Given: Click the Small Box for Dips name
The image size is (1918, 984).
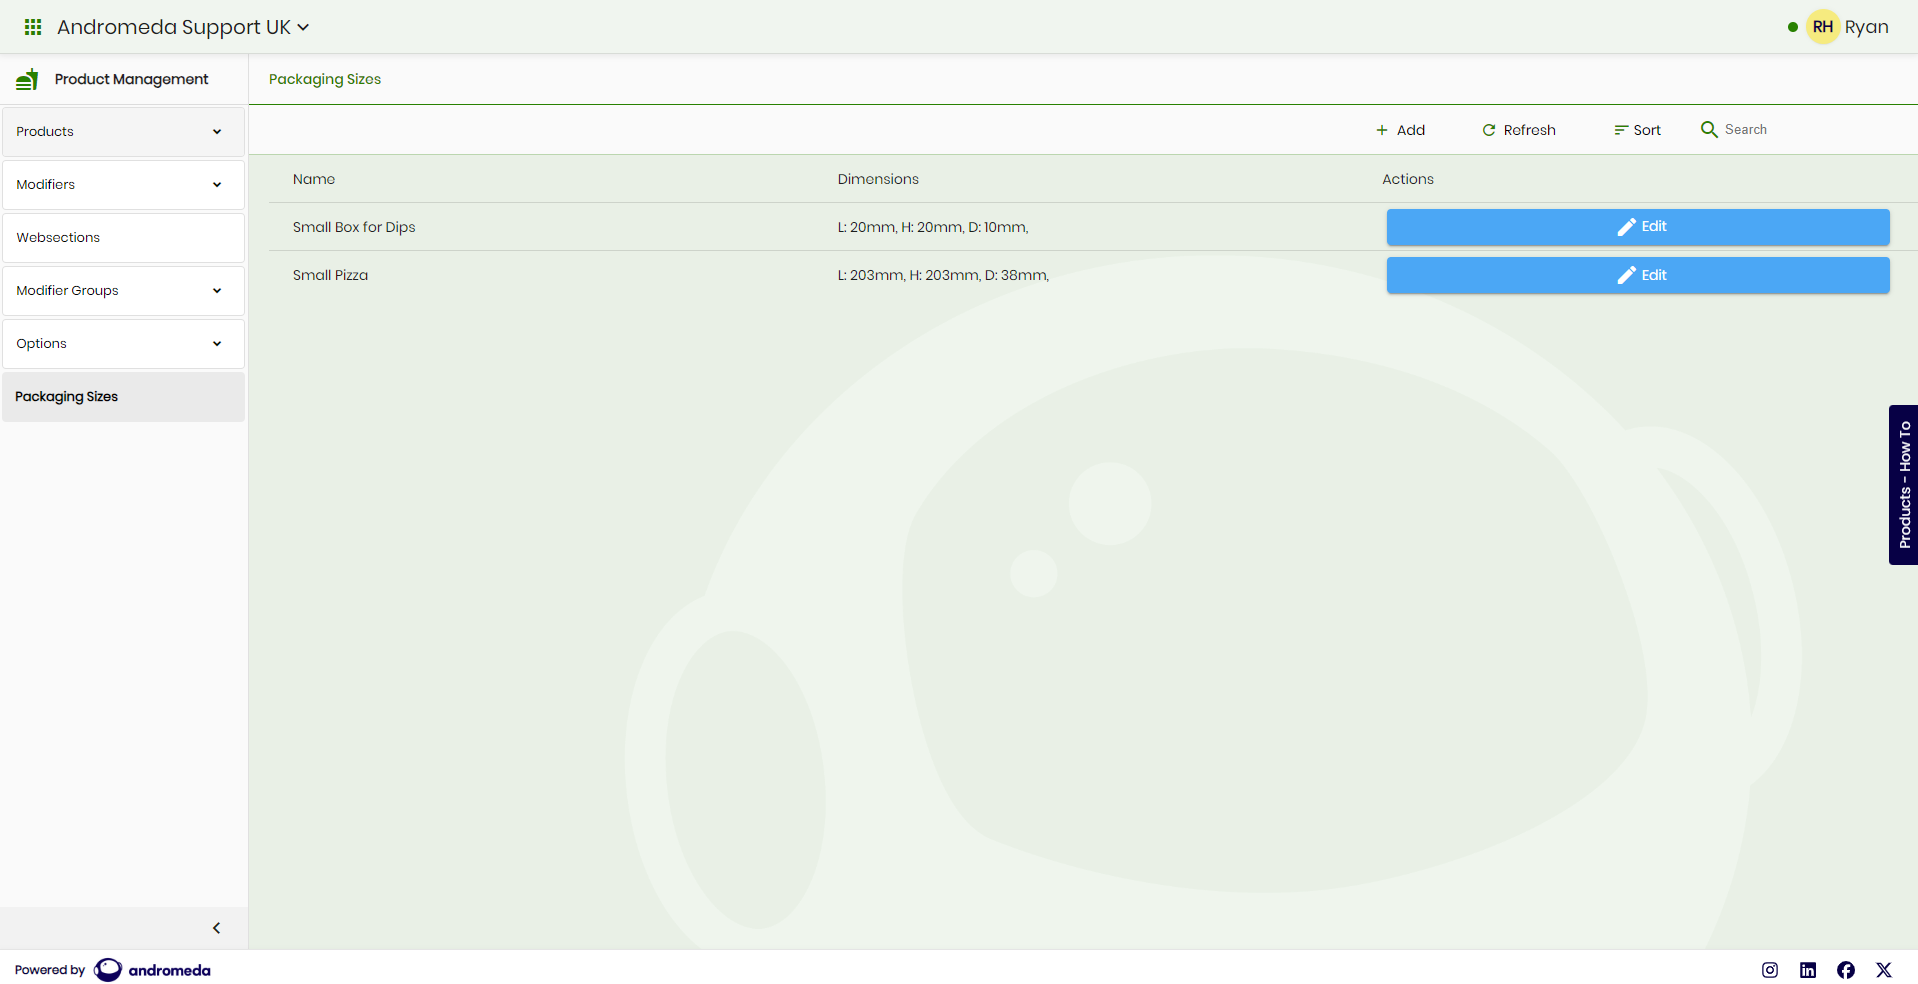Looking at the screenshot, I should tap(354, 227).
